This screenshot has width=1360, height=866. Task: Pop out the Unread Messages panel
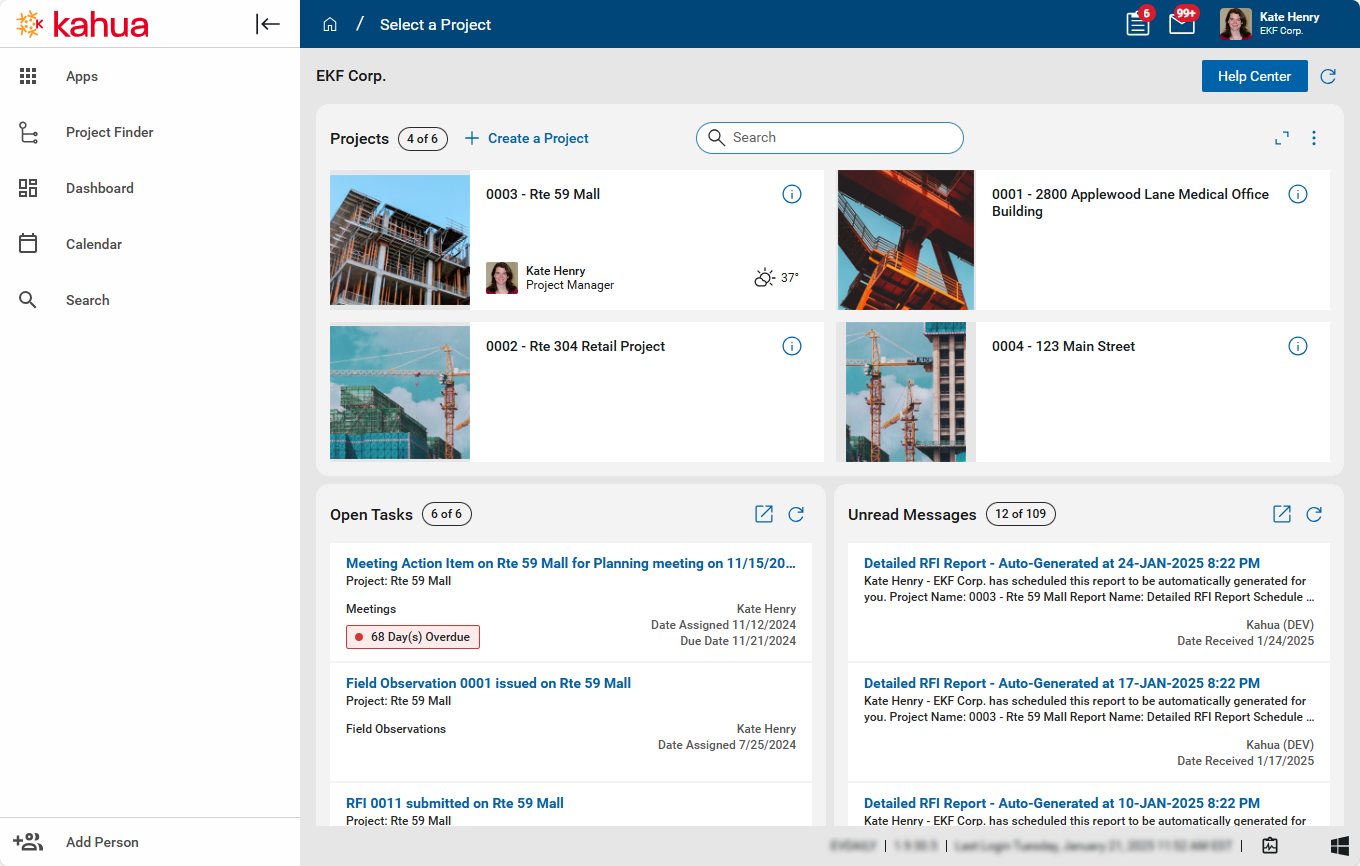(x=1281, y=514)
